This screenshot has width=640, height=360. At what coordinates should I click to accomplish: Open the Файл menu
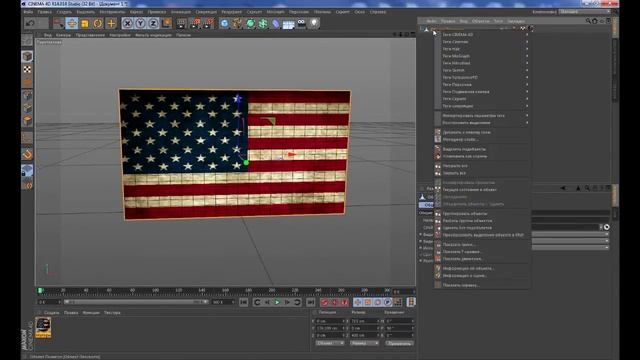tap(28, 12)
